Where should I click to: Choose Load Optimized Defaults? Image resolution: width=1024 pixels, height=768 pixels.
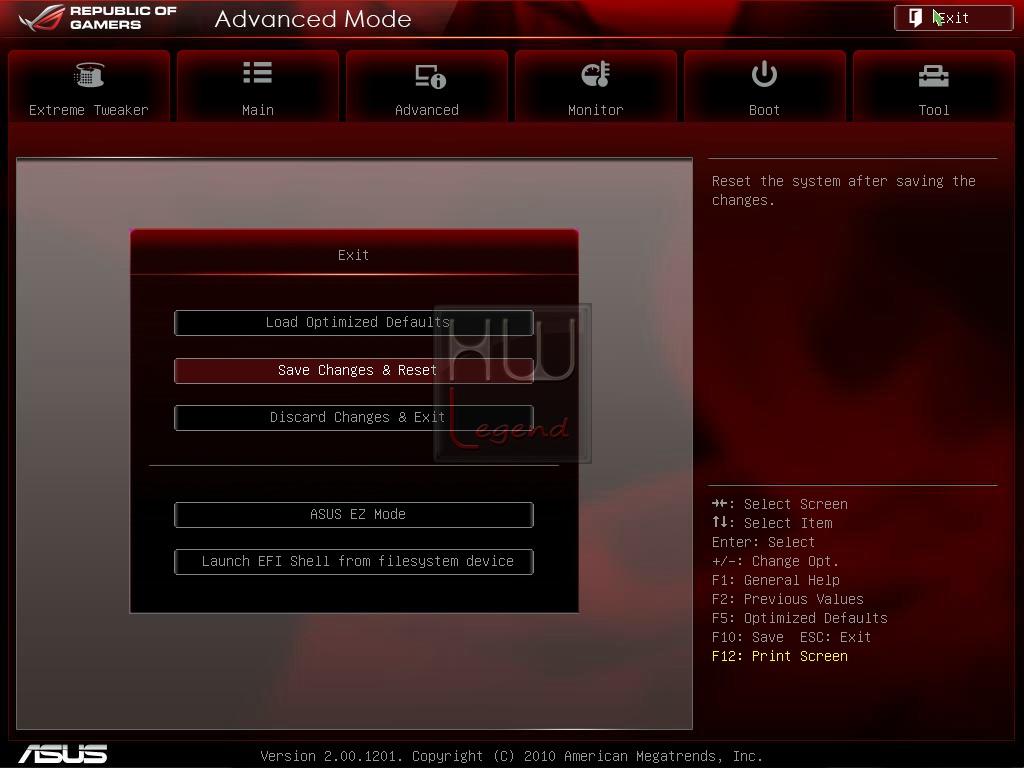tap(354, 323)
